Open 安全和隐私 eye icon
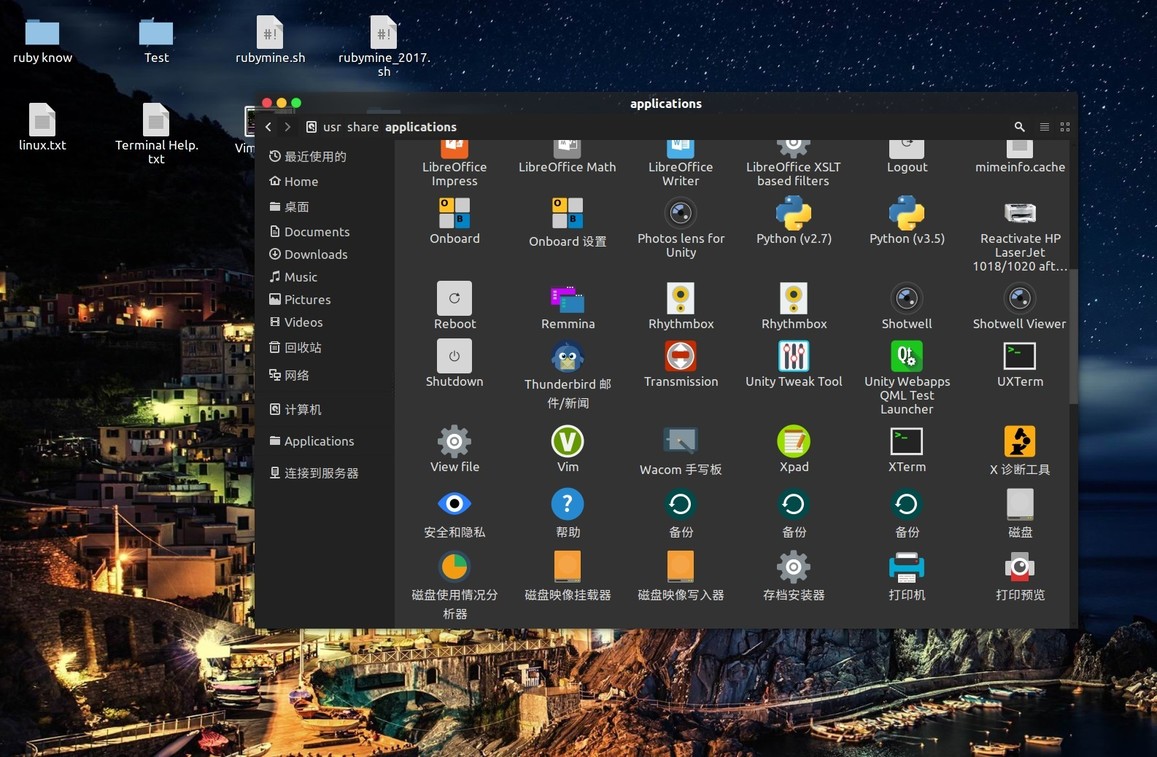 click(x=455, y=504)
